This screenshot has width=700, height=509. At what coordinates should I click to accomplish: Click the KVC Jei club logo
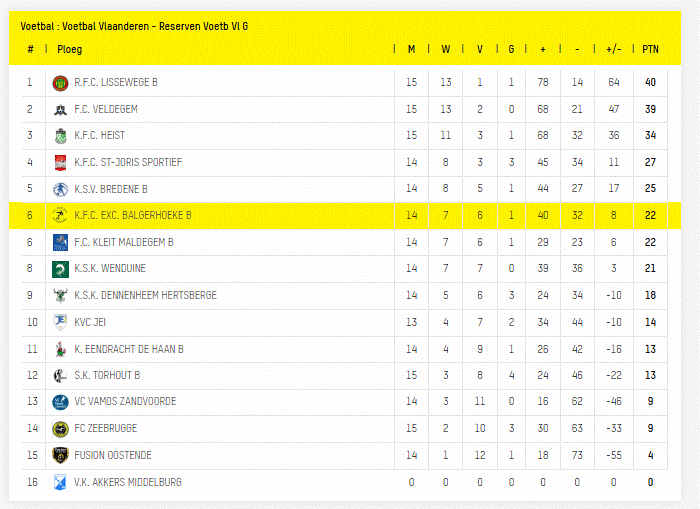(60, 322)
